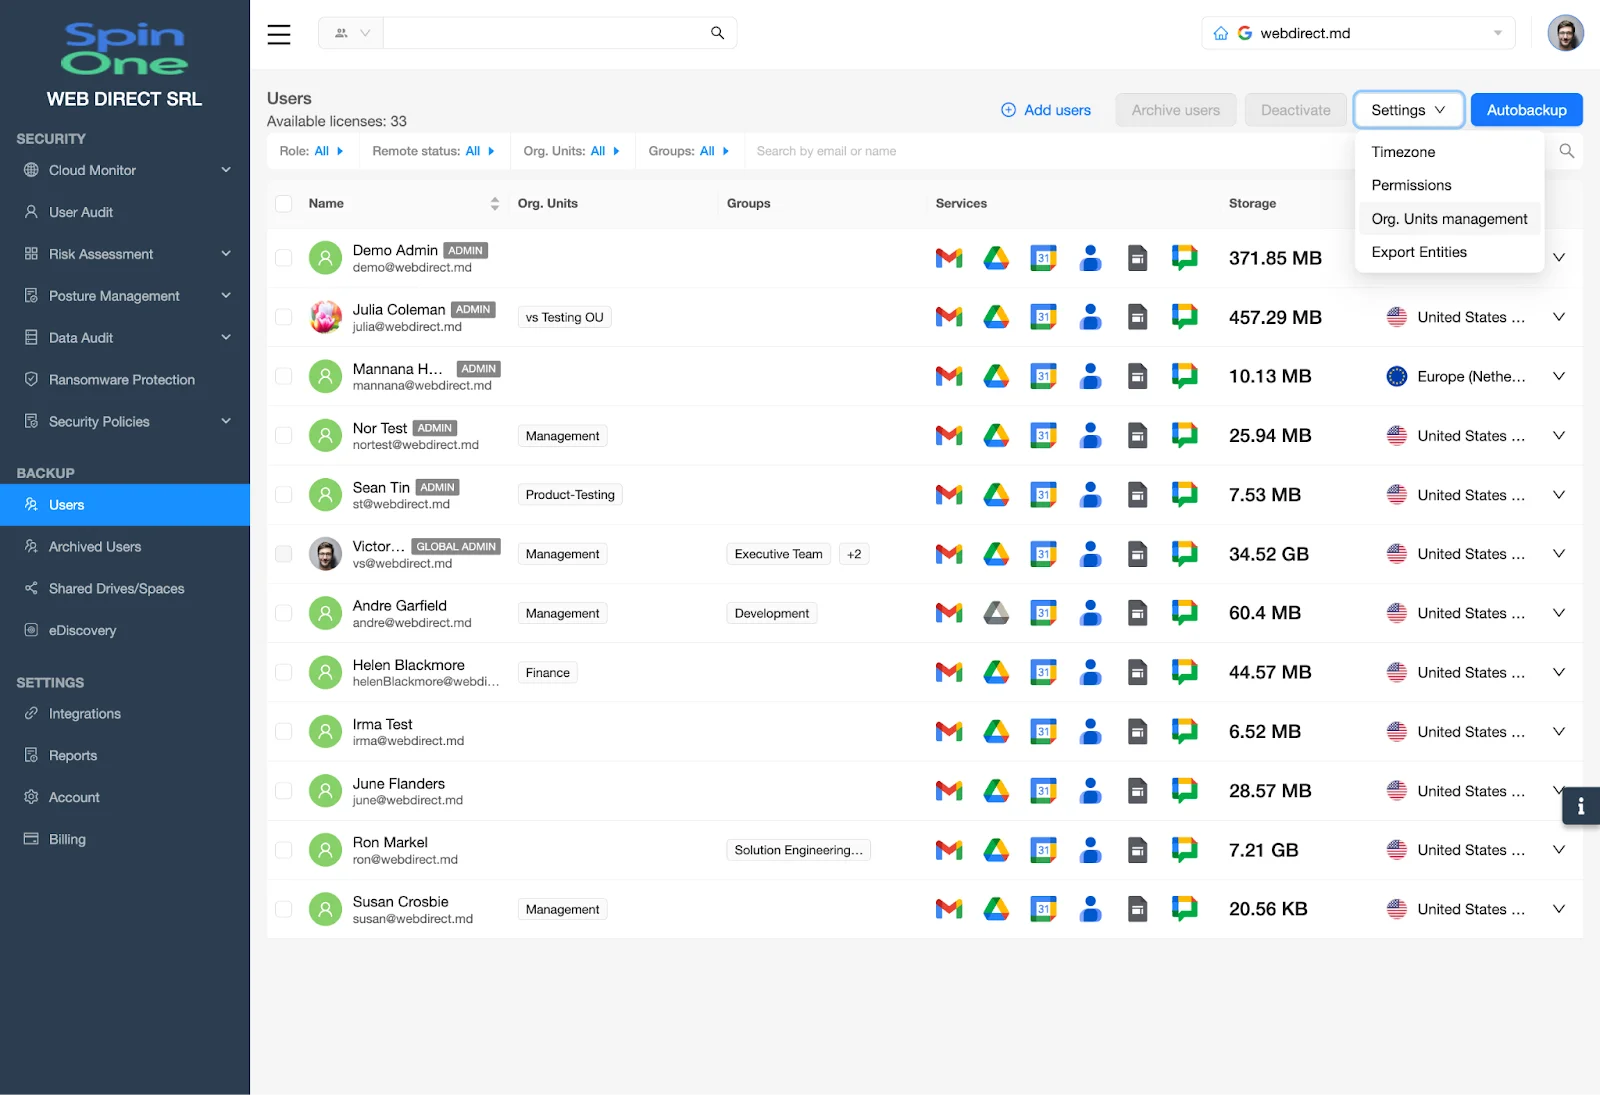Click Sean Tin's Google Calendar icon

tap(1043, 494)
